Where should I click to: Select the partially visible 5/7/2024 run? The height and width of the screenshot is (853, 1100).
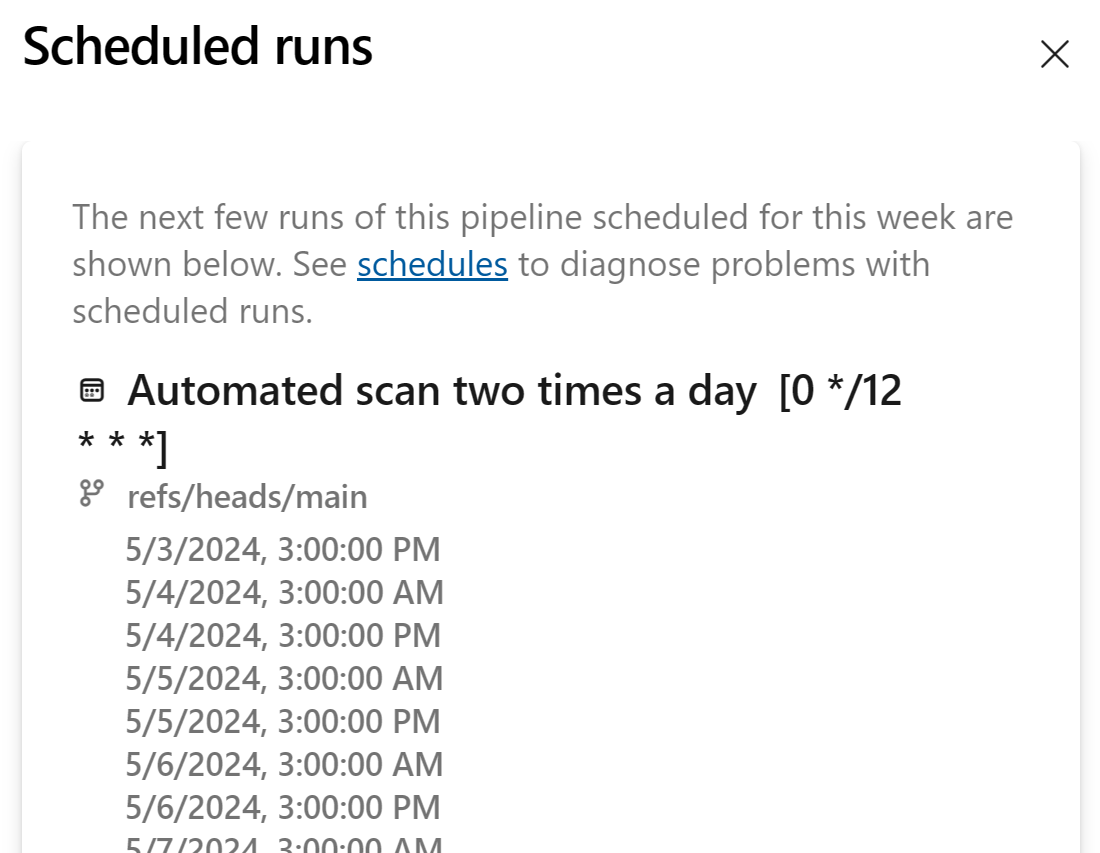(284, 844)
